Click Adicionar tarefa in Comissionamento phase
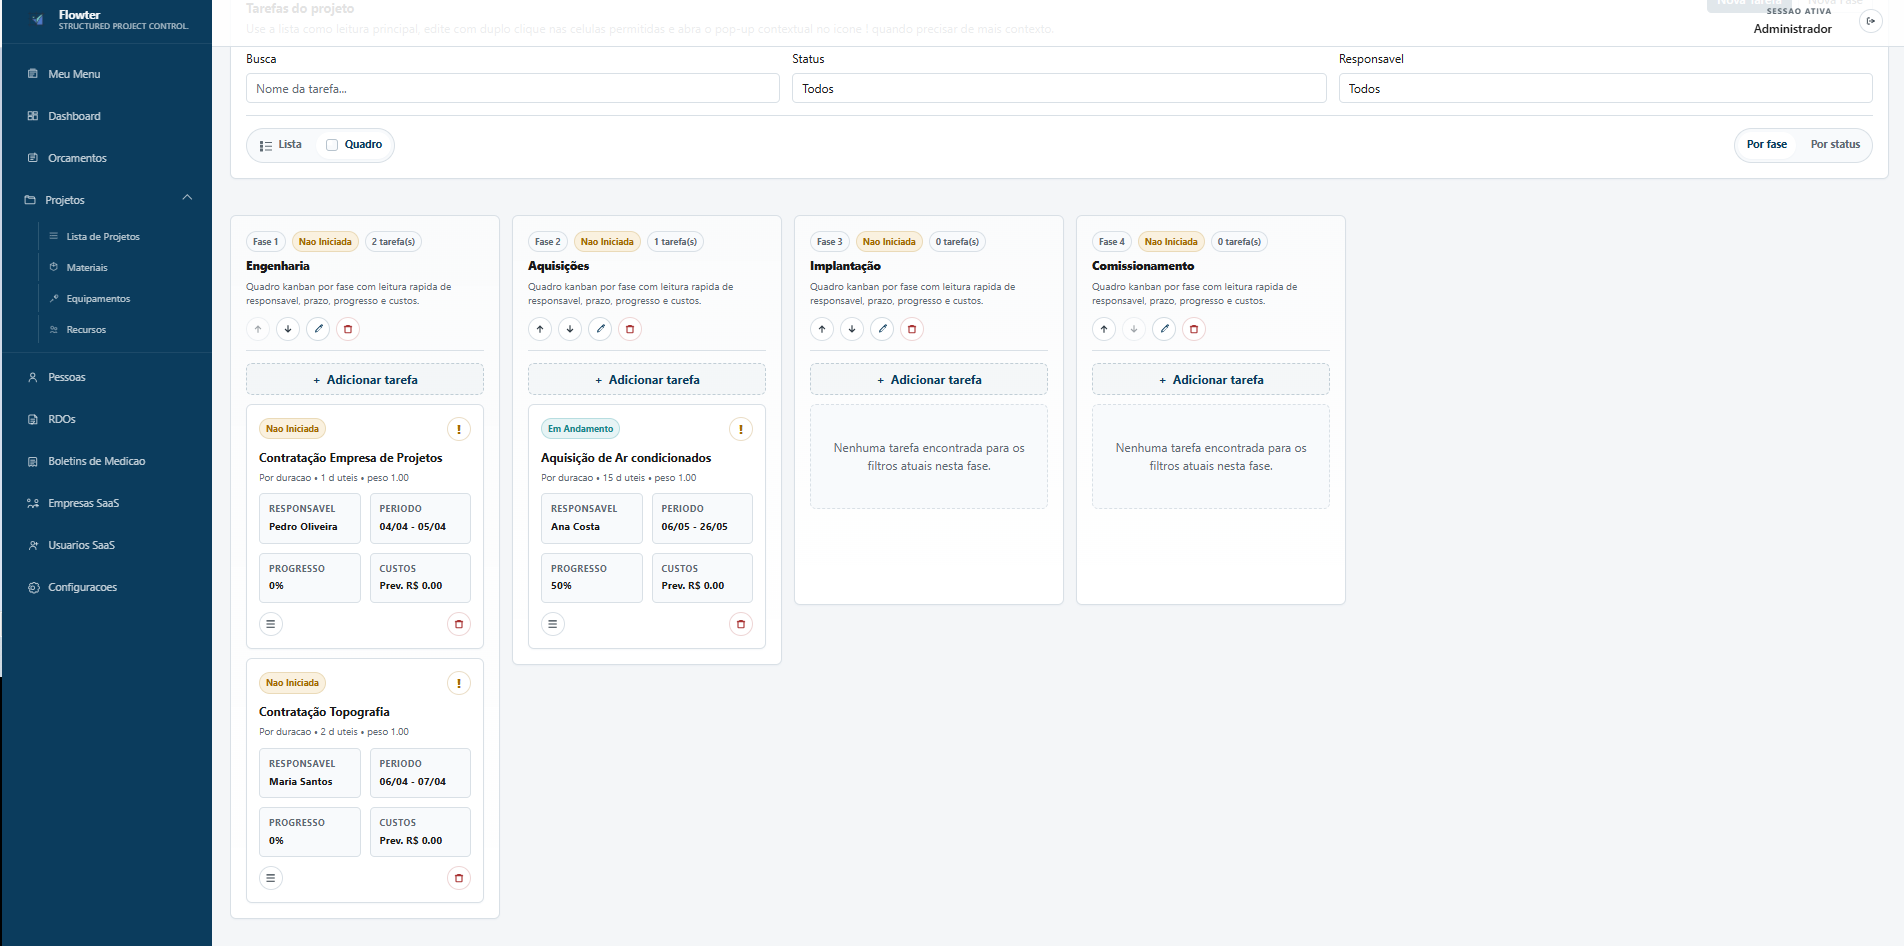1904x946 pixels. coord(1210,379)
